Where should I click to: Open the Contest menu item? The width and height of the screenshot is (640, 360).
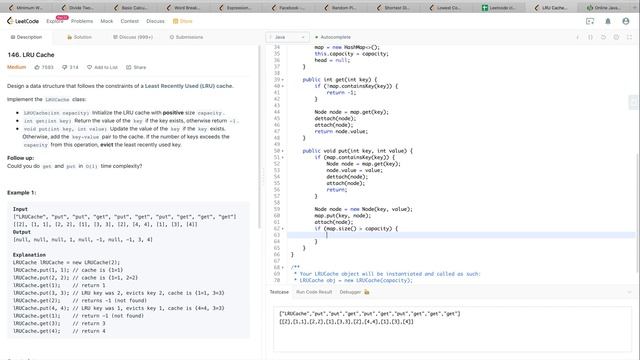(x=129, y=21)
